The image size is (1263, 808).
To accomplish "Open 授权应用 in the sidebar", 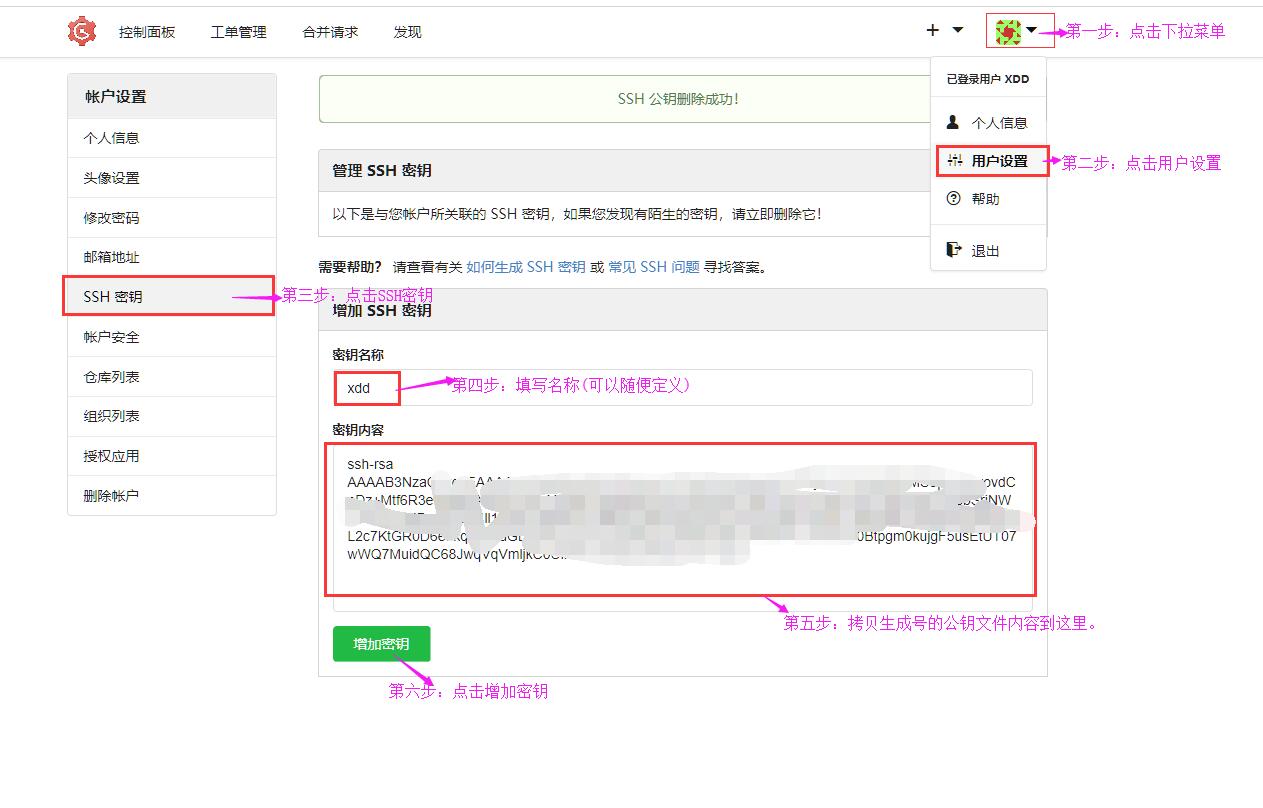I will pos(172,456).
